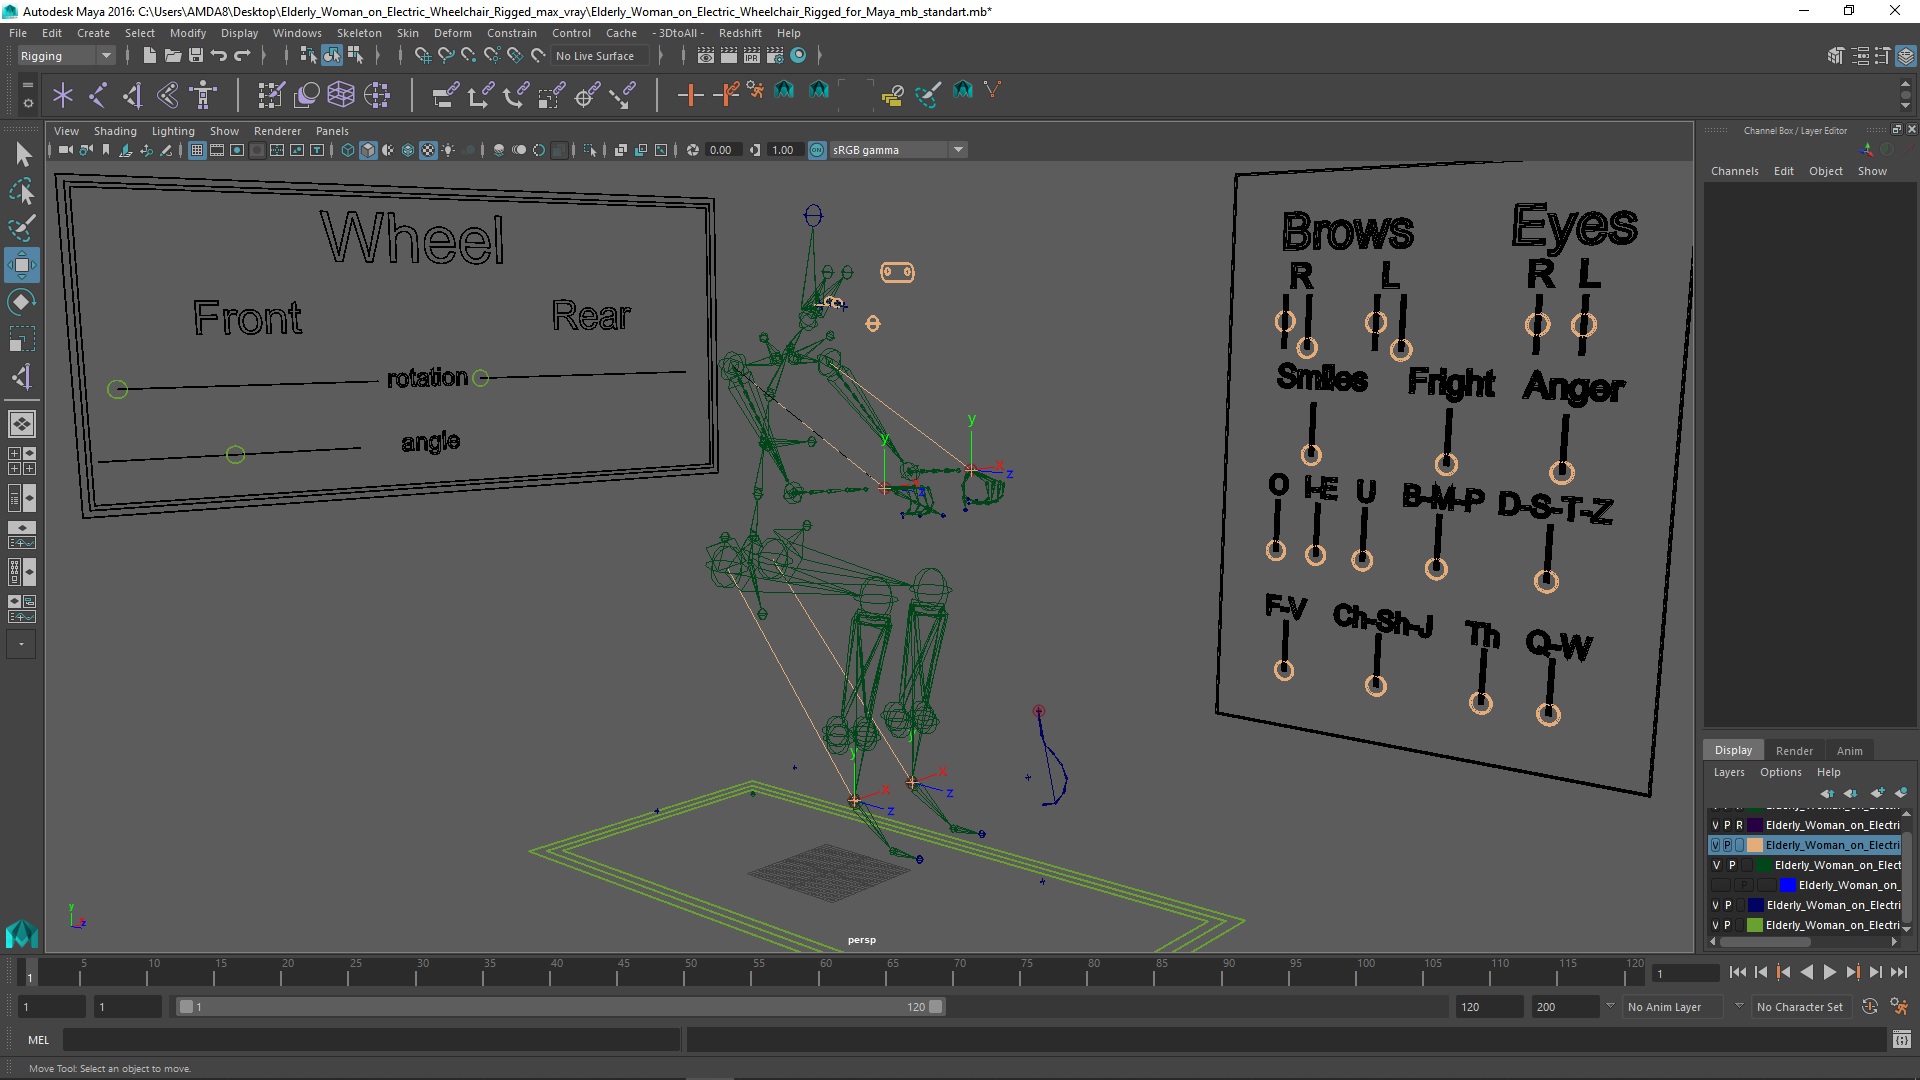This screenshot has width=1920, height=1080.
Task: Click move layer up icon
Action: pos(1827,793)
